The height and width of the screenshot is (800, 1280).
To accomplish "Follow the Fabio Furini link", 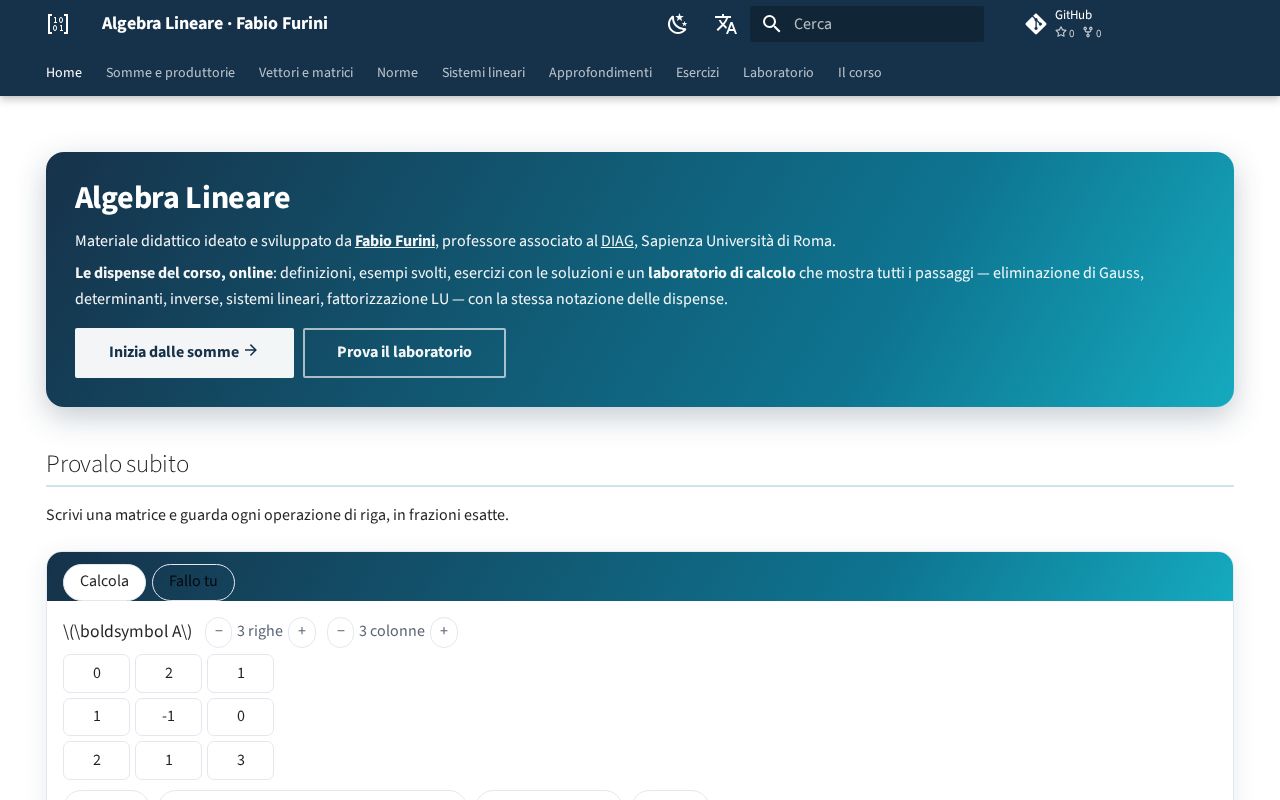I will click(x=395, y=241).
